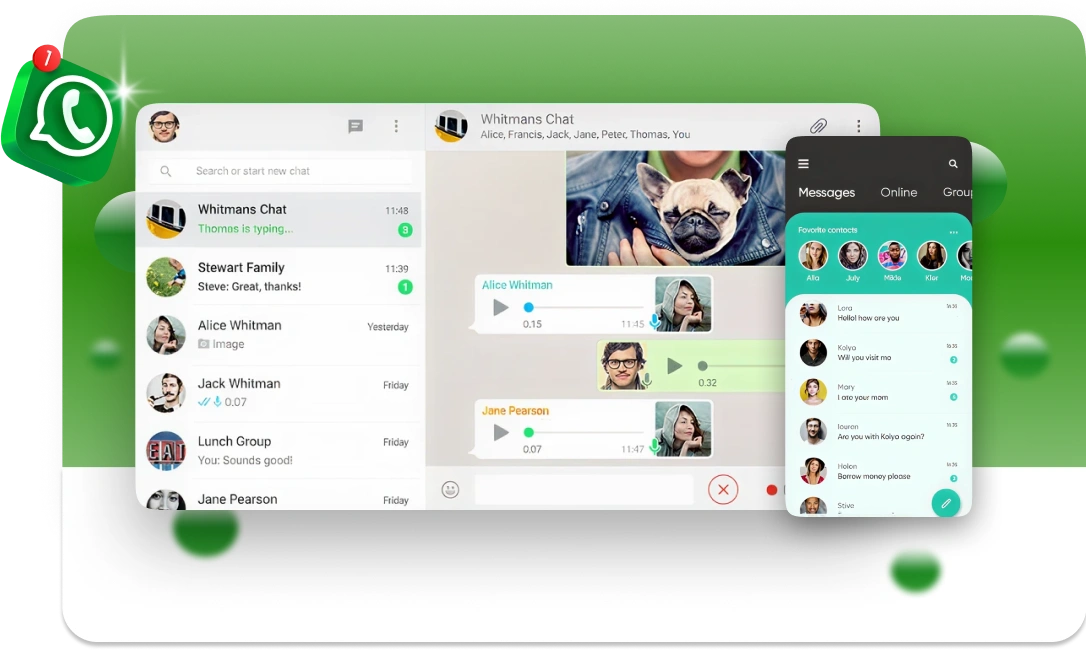Open Kolya's 'Will you visit me' message
The width and height of the screenshot is (1086, 655).
tap(878, 352)
